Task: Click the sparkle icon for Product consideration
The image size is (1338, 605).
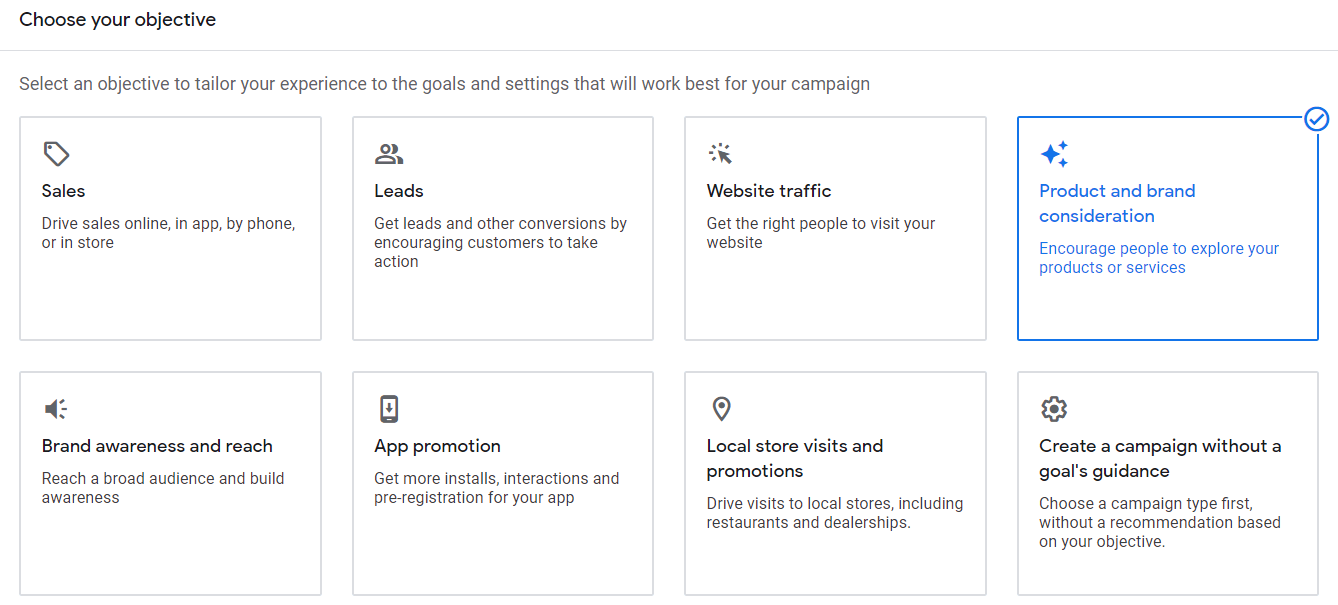Action: point(1054,154)
